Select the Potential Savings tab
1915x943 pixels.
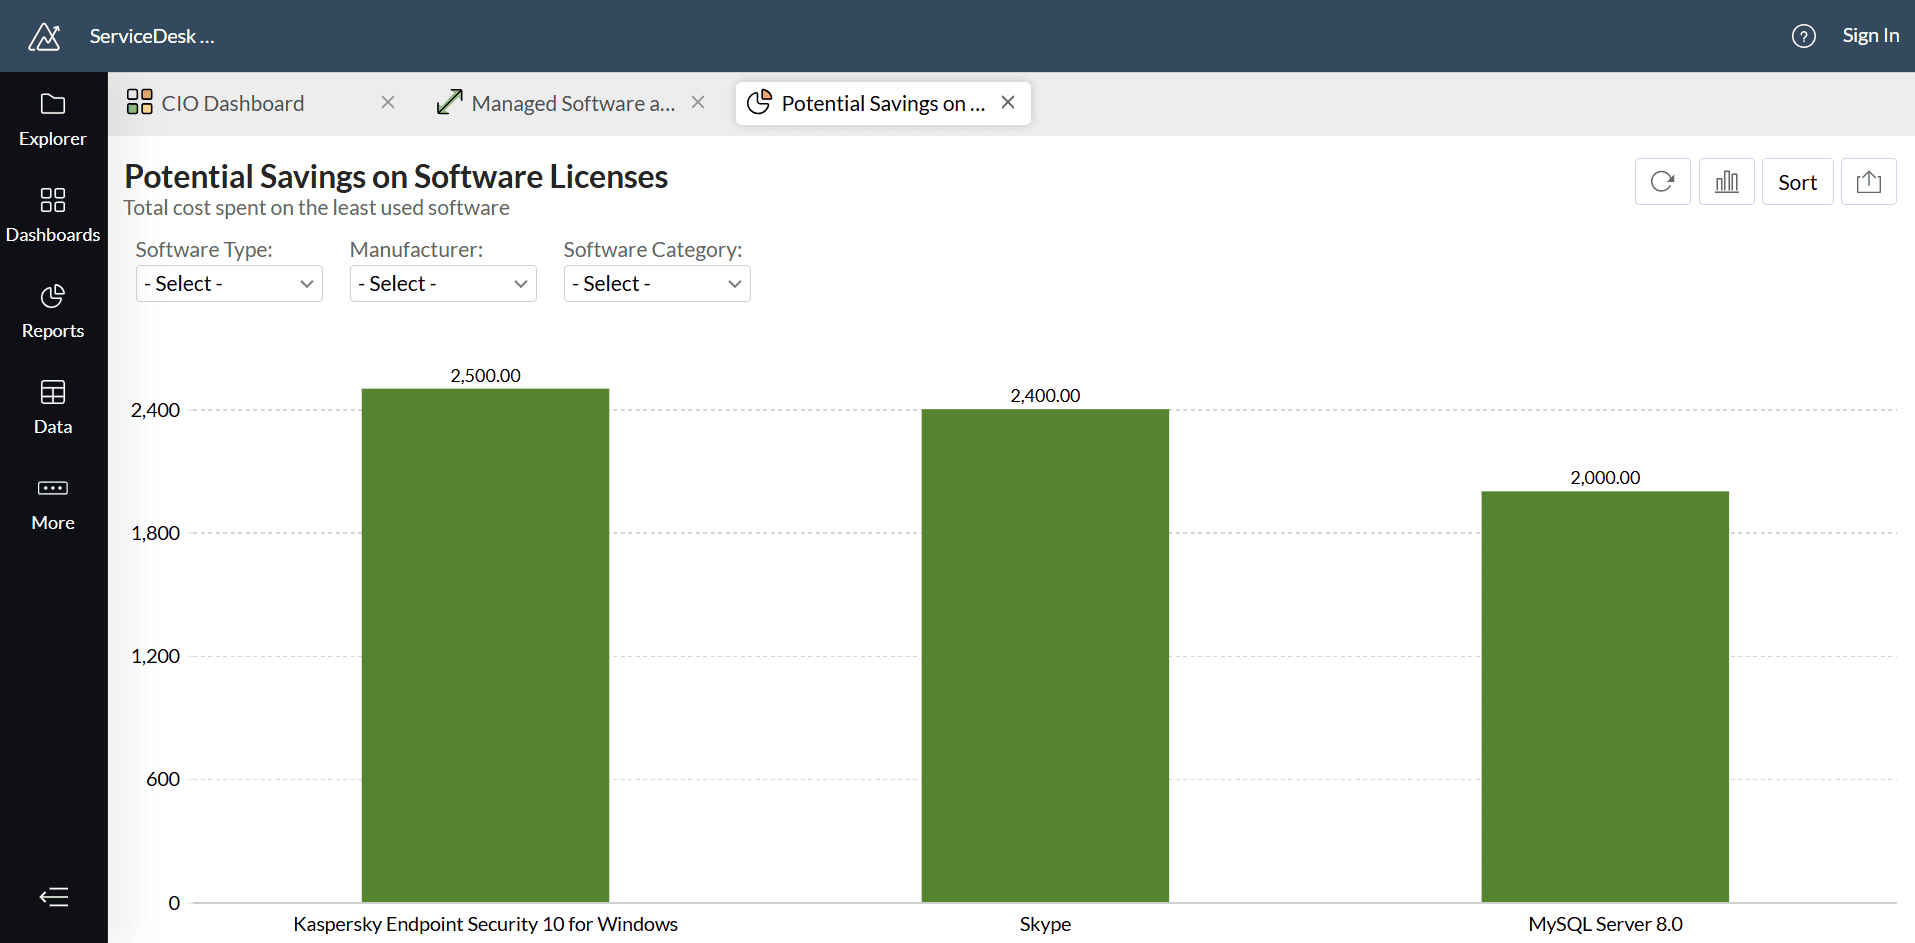click(x=883, y=103)
